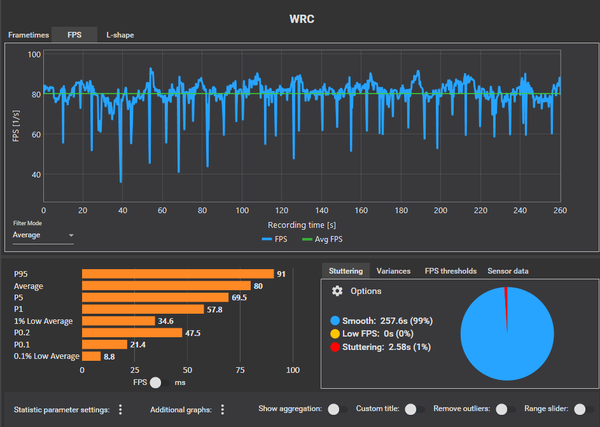600x427 pixels.
Task: Click the yellow Low FPS legend dot
Action: (335, 334)
